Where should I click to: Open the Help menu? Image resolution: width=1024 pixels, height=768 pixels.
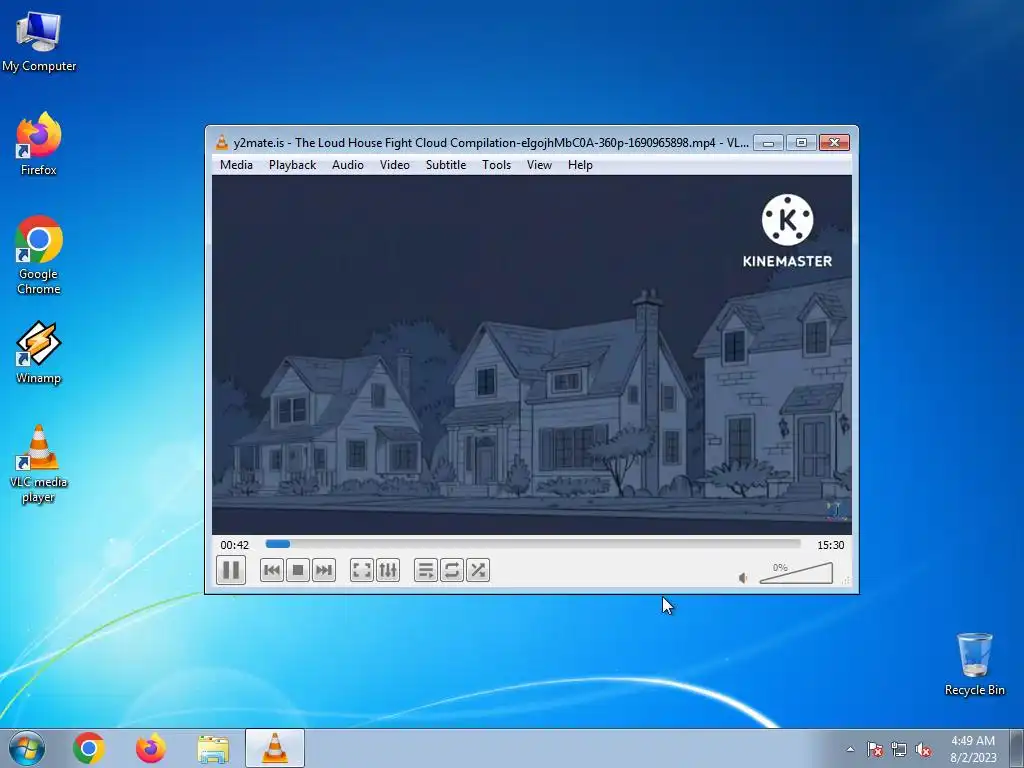point(580,165)
